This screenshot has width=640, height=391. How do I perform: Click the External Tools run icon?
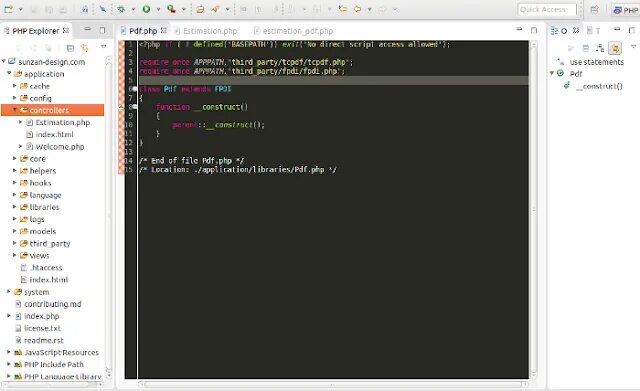[x=171, y=9]
